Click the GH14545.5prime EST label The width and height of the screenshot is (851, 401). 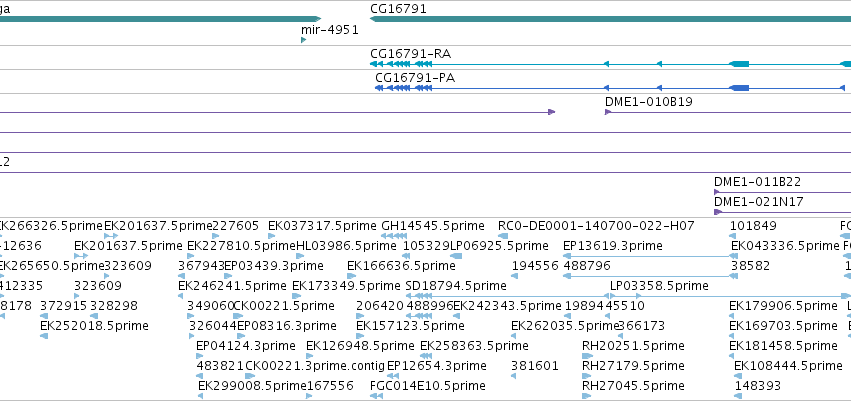coord(433,226)
